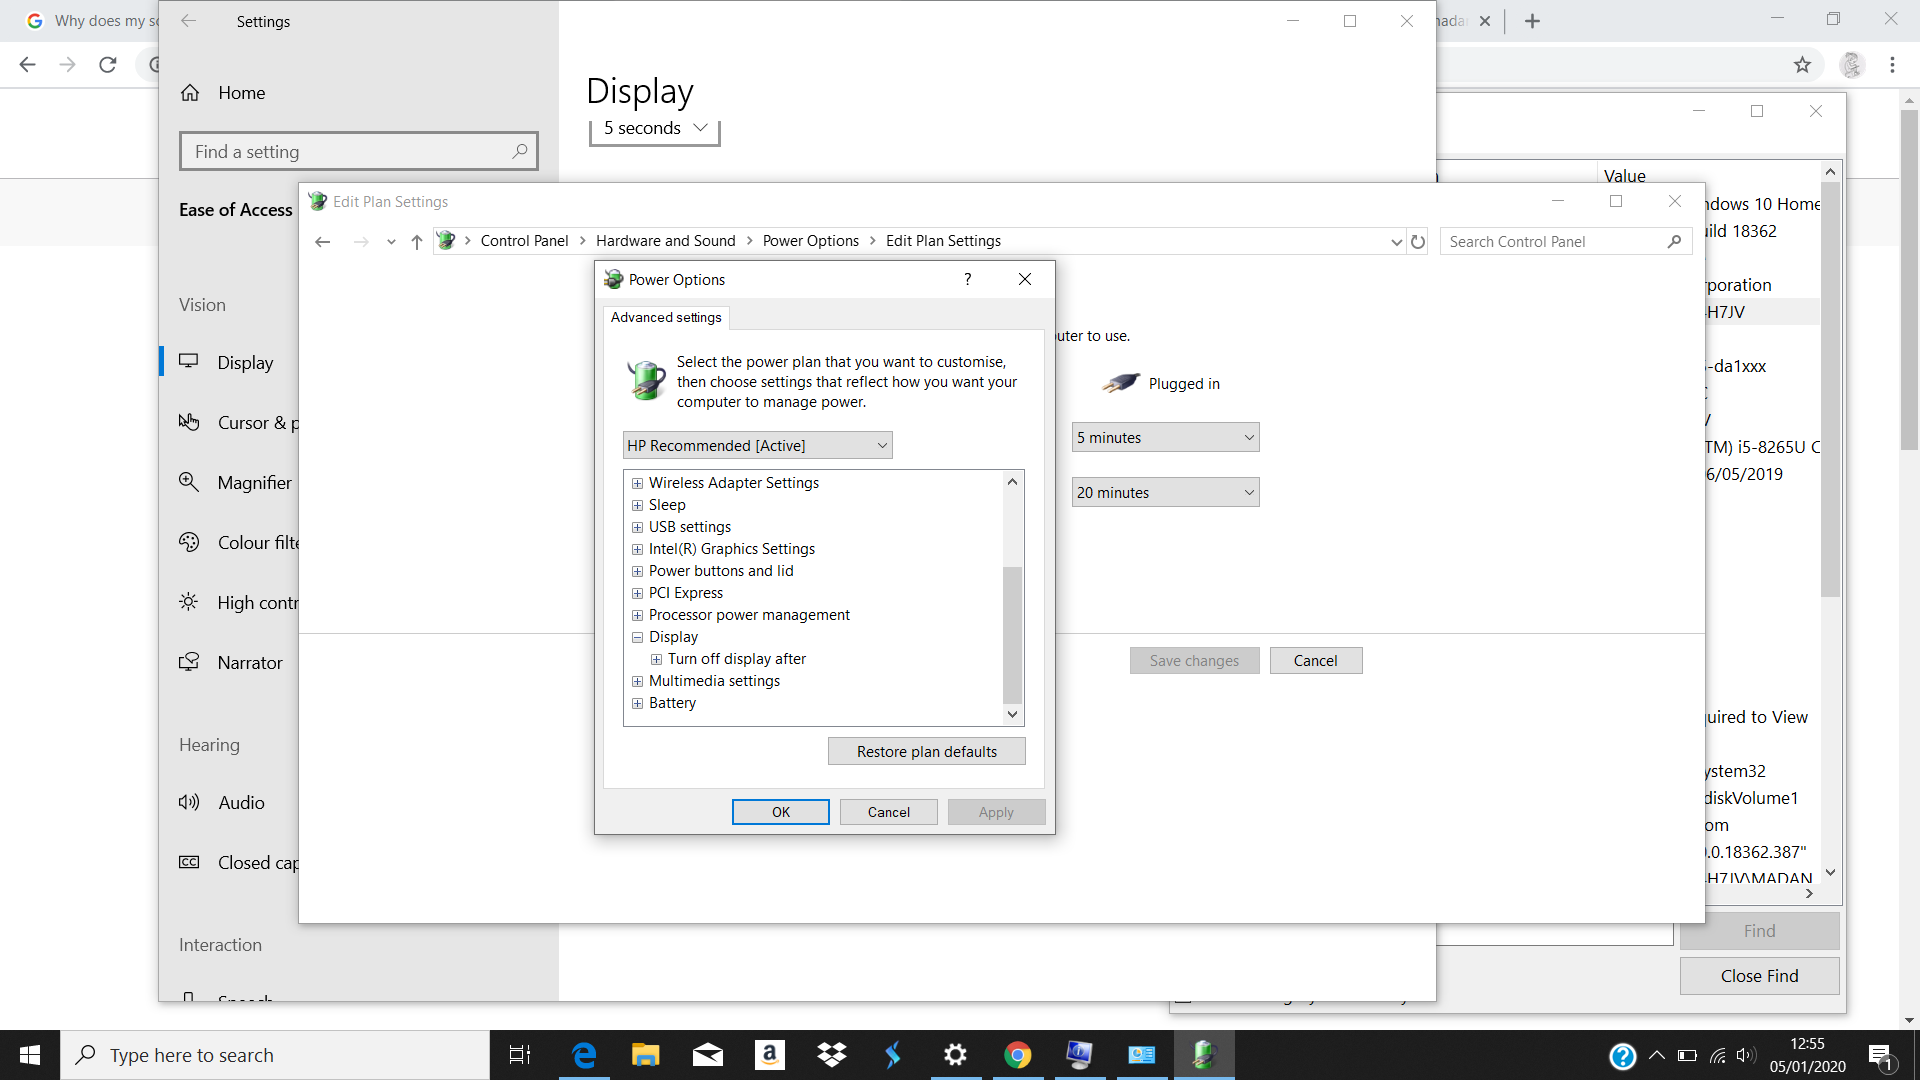Click the back arrow in Edit Plan Settings
This screenshot has width=1920, height=1080.
click(322, 241)
